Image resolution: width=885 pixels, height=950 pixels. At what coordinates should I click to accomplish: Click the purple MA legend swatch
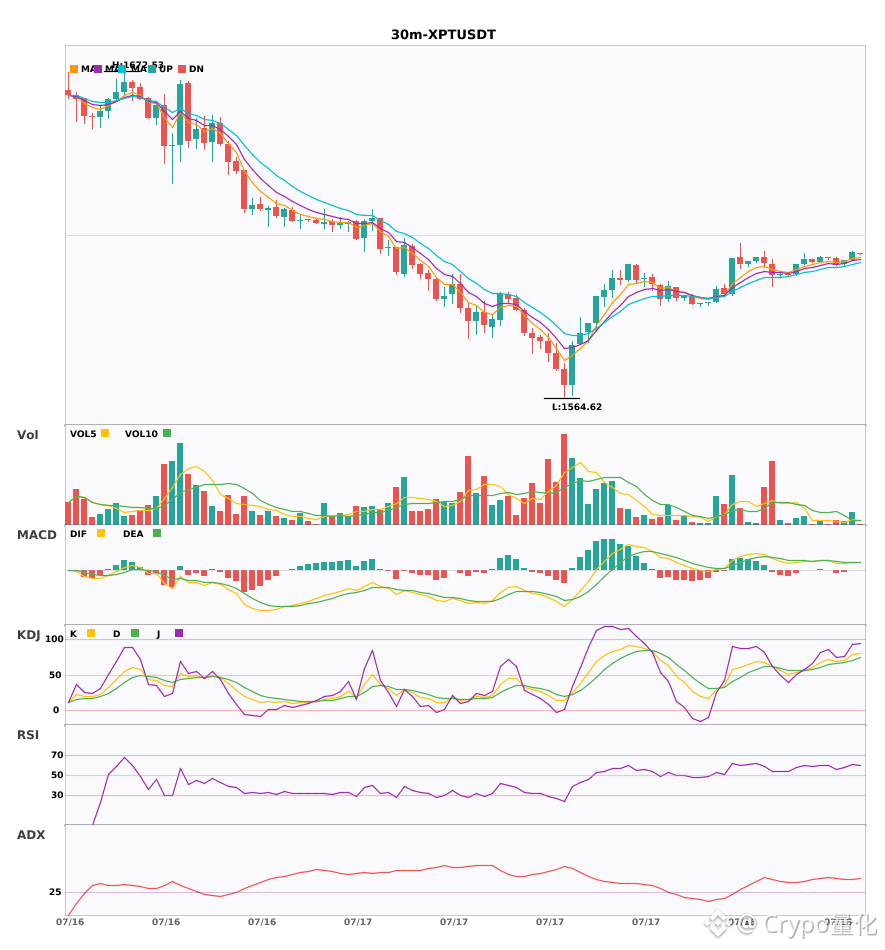point(98,69)
